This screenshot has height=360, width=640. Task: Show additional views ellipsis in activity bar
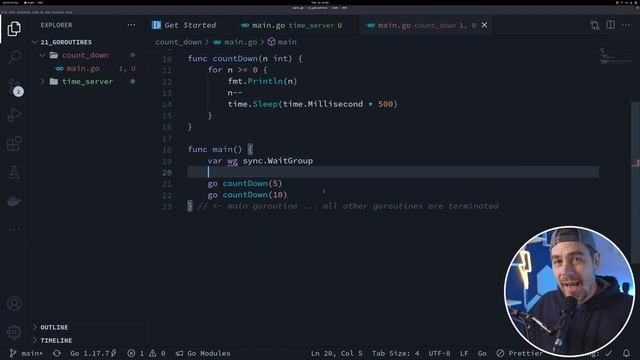pos(14,229)
